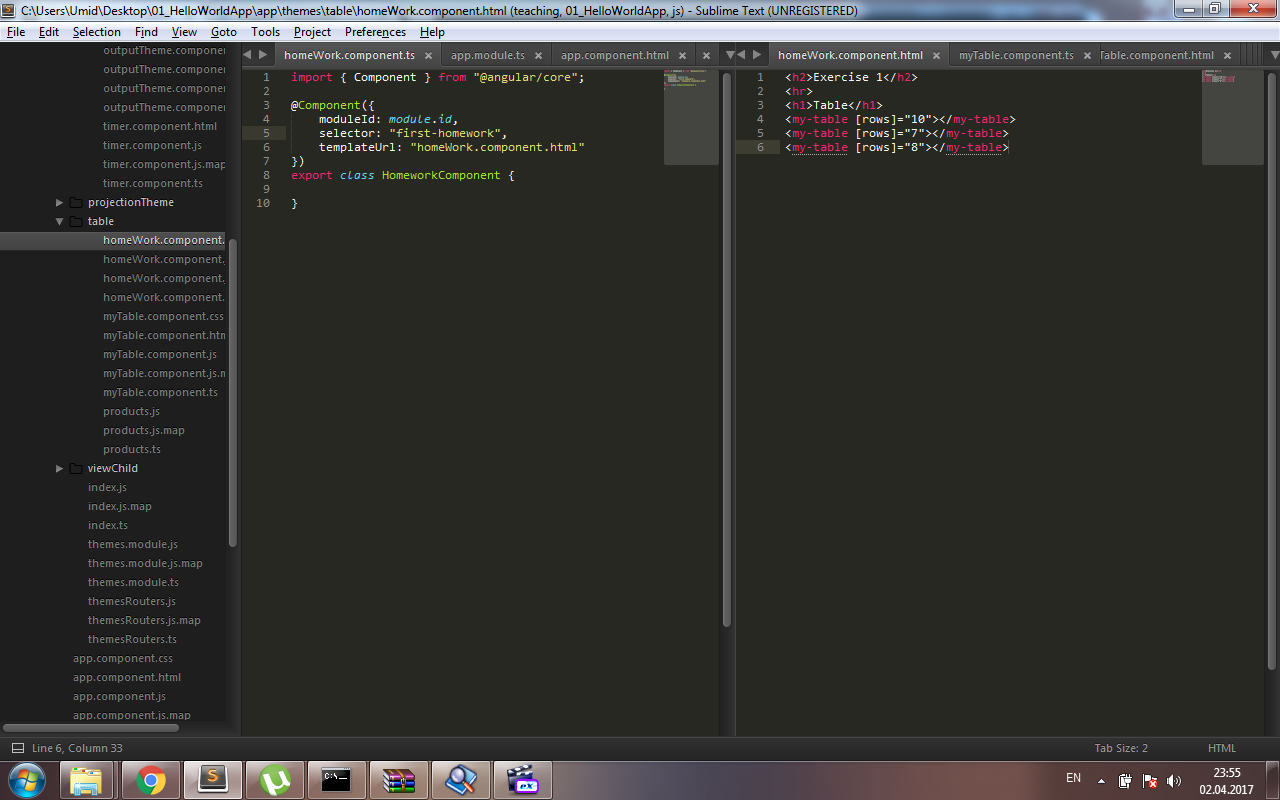This screenshot has width=1280, height=800.
Task: Open themes.module.ts in sidebar
Action: tap(133, 582)
